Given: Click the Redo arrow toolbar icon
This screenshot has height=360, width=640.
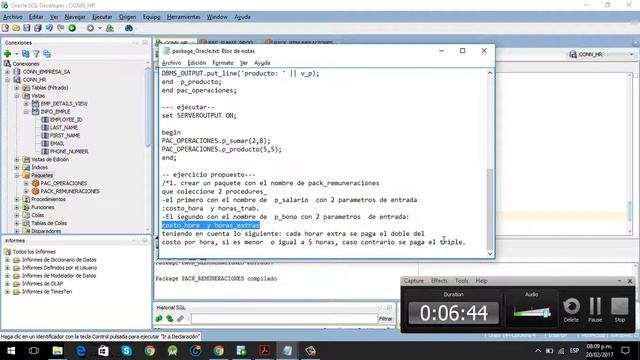Looking at the screenshot, I should (60, 28).
